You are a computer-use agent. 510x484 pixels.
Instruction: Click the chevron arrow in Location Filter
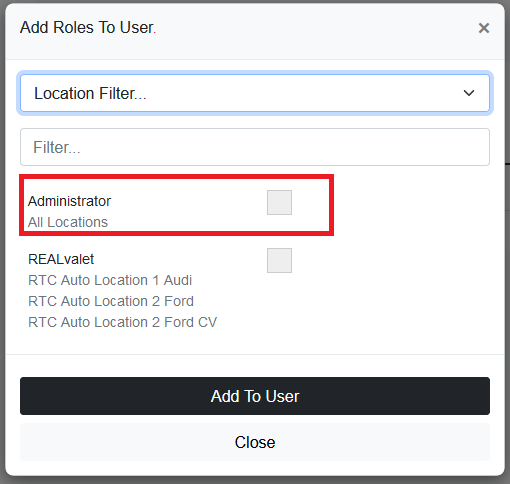[x=469, y=93]
